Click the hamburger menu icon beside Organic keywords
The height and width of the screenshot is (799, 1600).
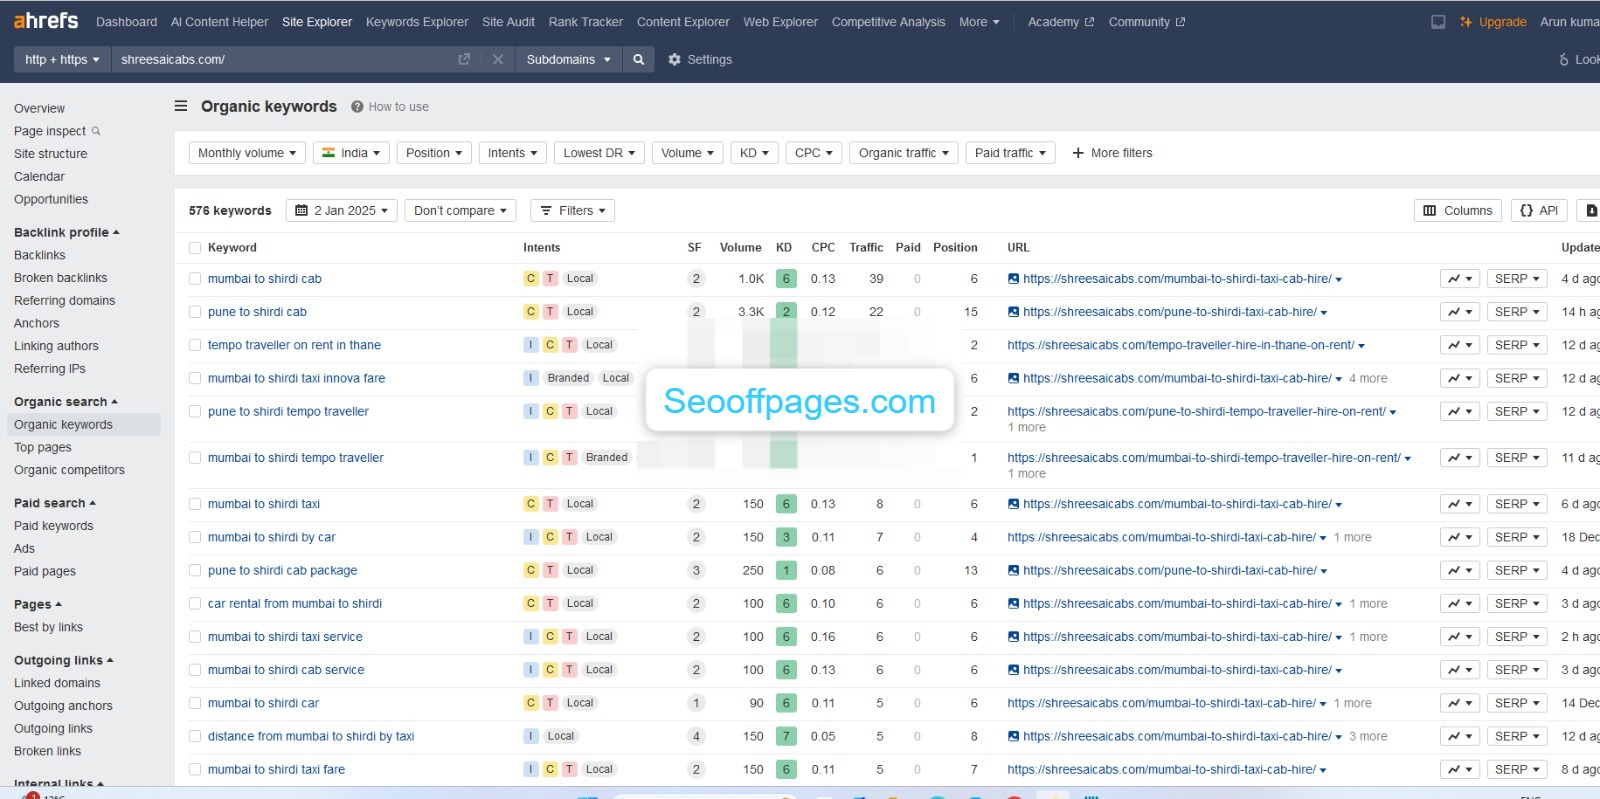(x=181, y=106)
